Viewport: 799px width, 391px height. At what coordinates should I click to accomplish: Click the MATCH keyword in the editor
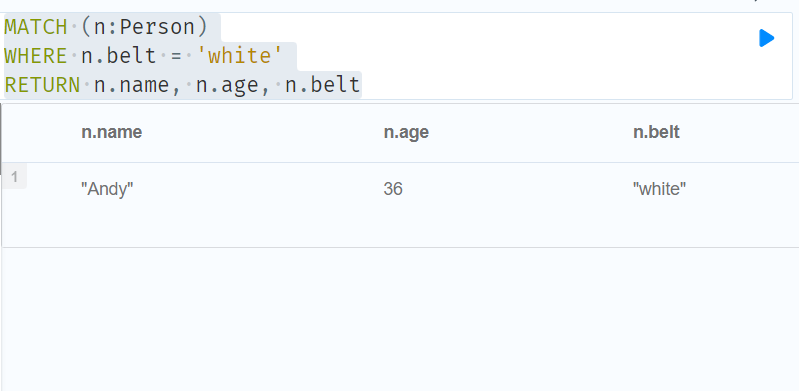point(36,27)
